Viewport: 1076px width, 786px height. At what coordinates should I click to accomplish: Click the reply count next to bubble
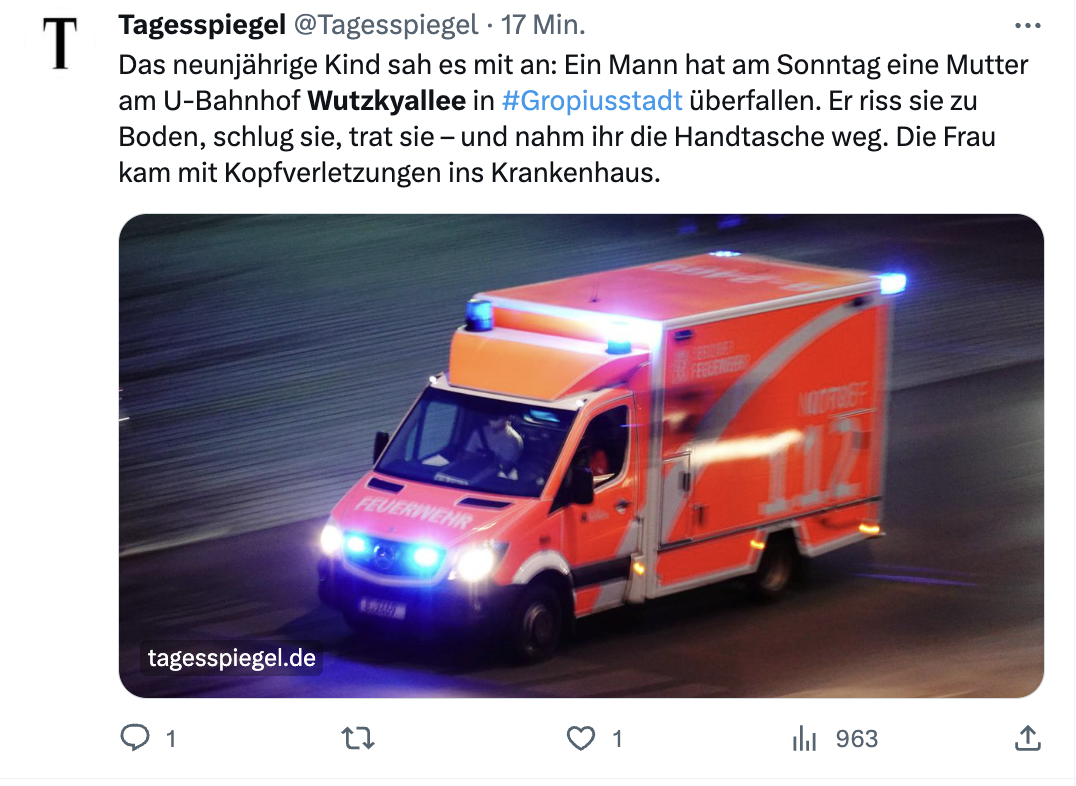(x=171, y=739)
